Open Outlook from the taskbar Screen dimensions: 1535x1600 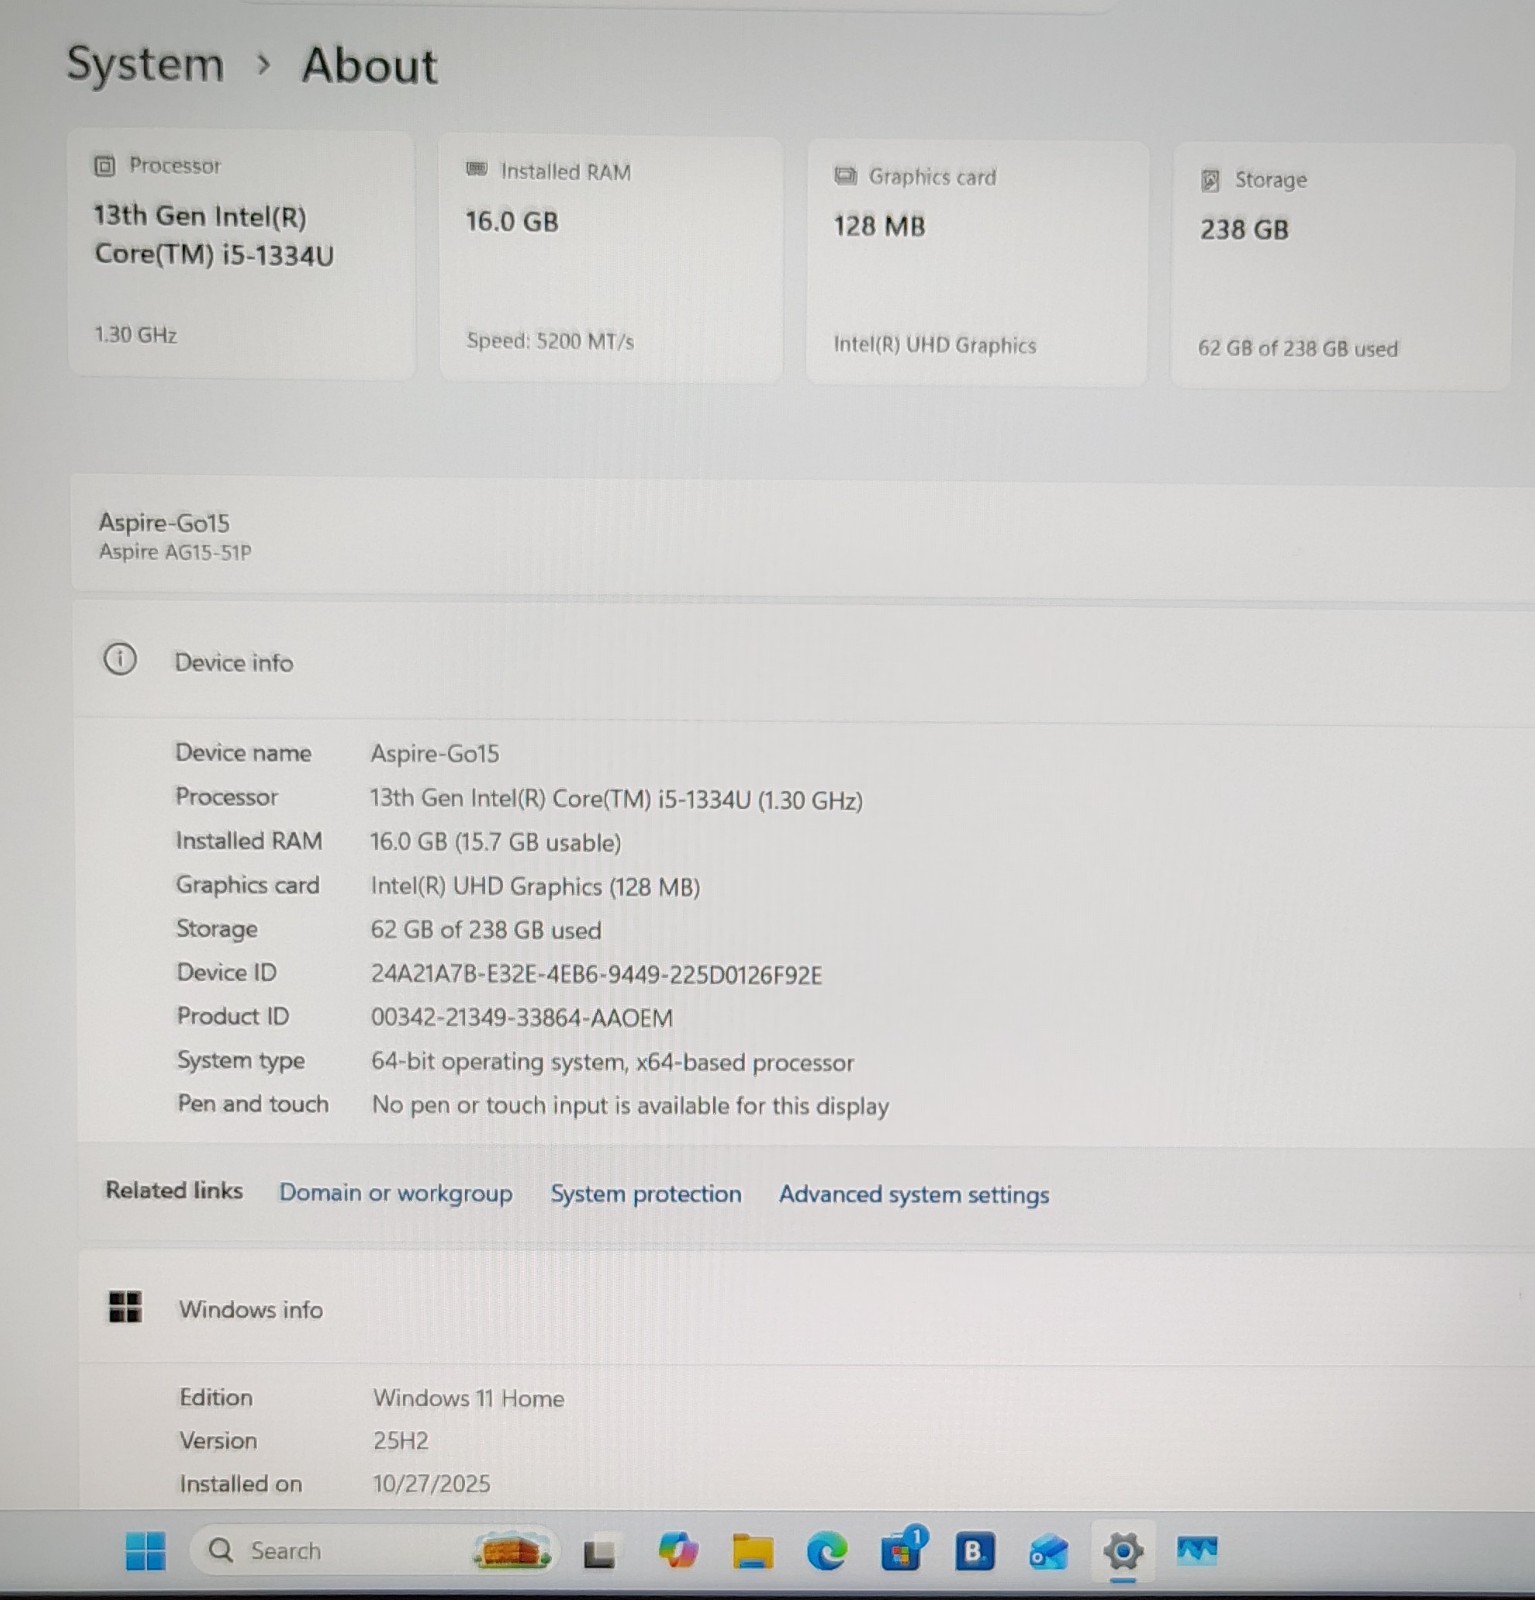1048,1552
